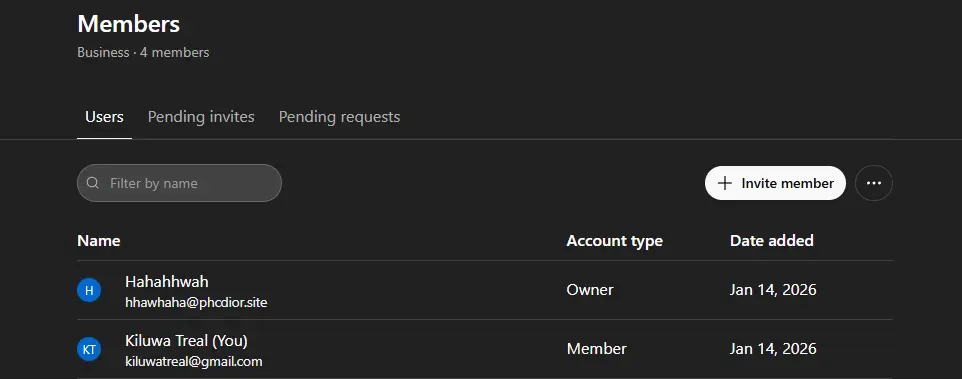Click the Member account type for Kiluwa

[596, 349]
